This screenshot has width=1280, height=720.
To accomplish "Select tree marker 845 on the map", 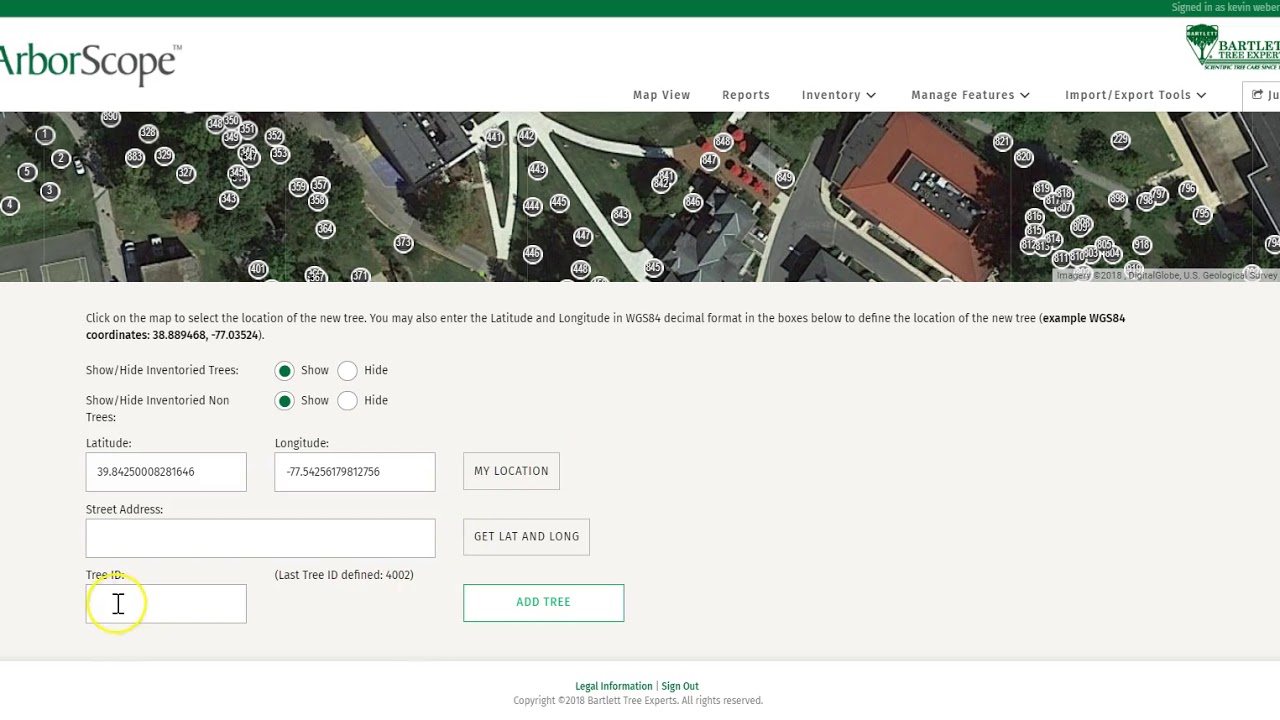I will click(x=653, y=267).
